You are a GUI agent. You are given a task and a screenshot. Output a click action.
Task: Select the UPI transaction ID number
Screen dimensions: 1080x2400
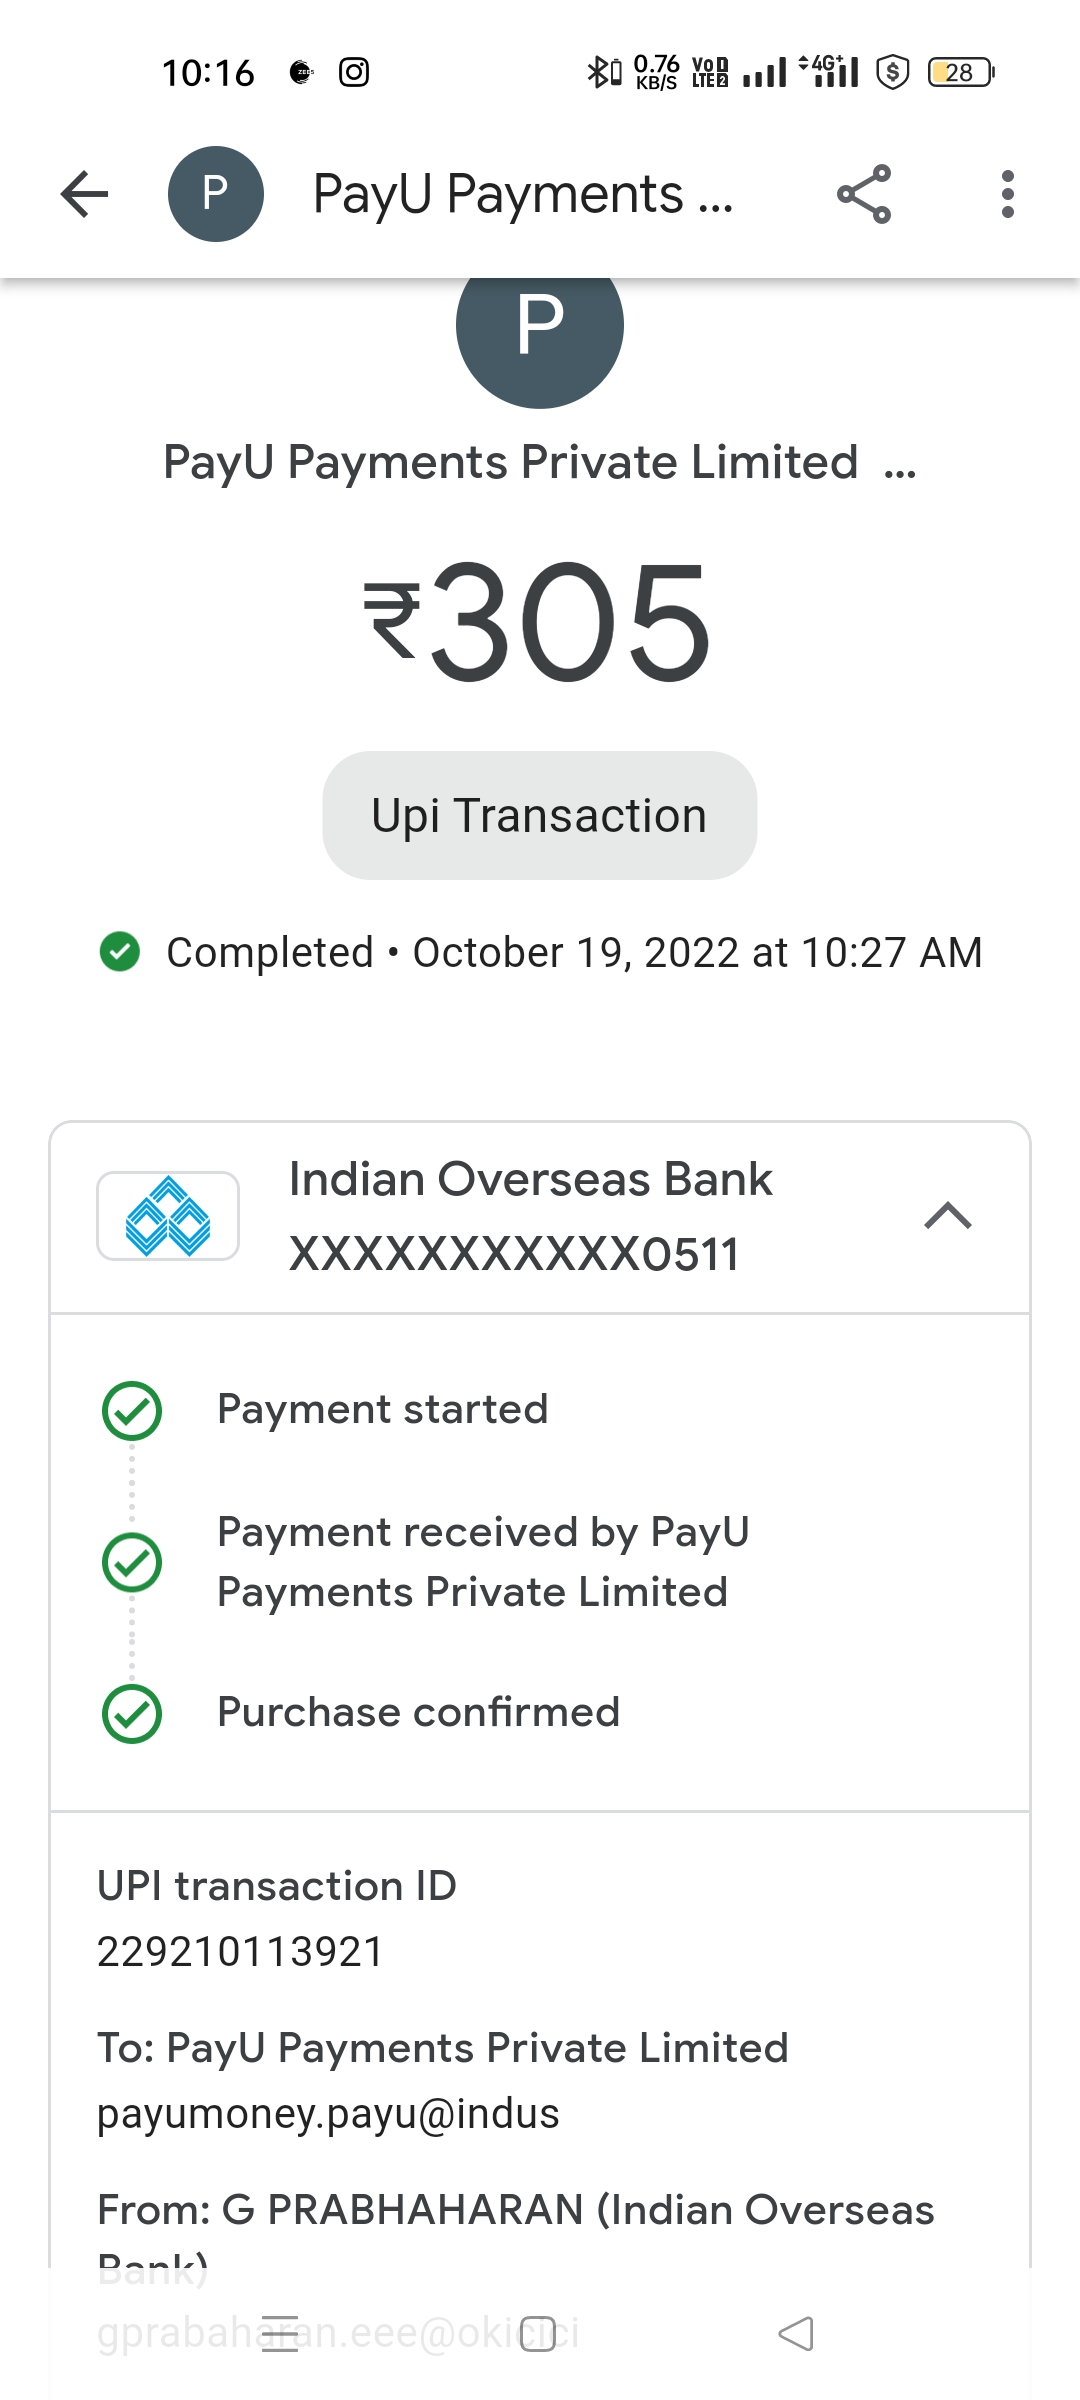241,1952
